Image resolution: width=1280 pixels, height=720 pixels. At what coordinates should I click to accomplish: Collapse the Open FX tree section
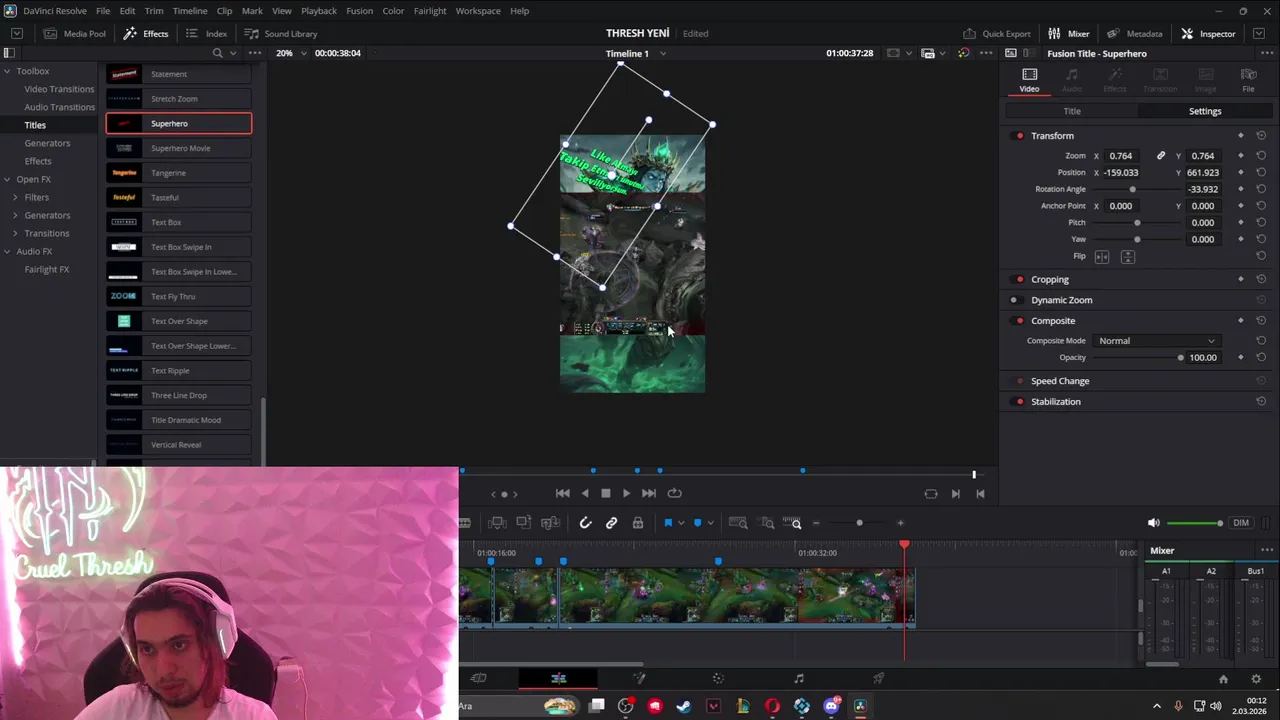pyautogui.click(x=7, y=179)
